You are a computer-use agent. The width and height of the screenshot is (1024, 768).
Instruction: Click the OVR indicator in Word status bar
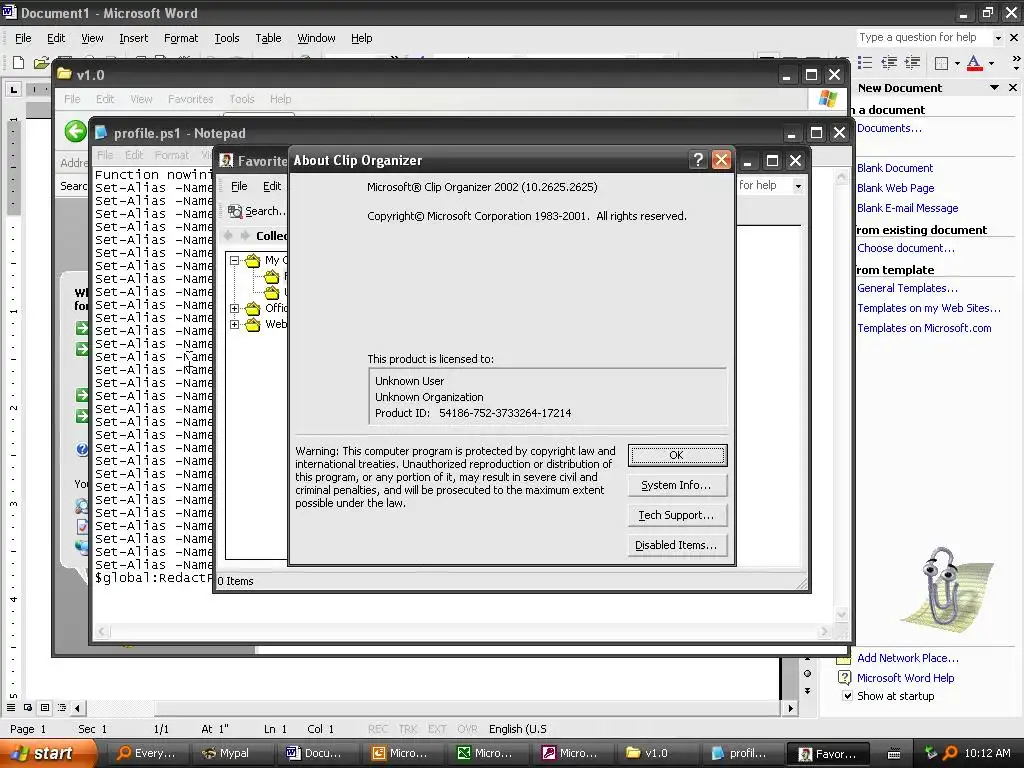click(467, 729)
